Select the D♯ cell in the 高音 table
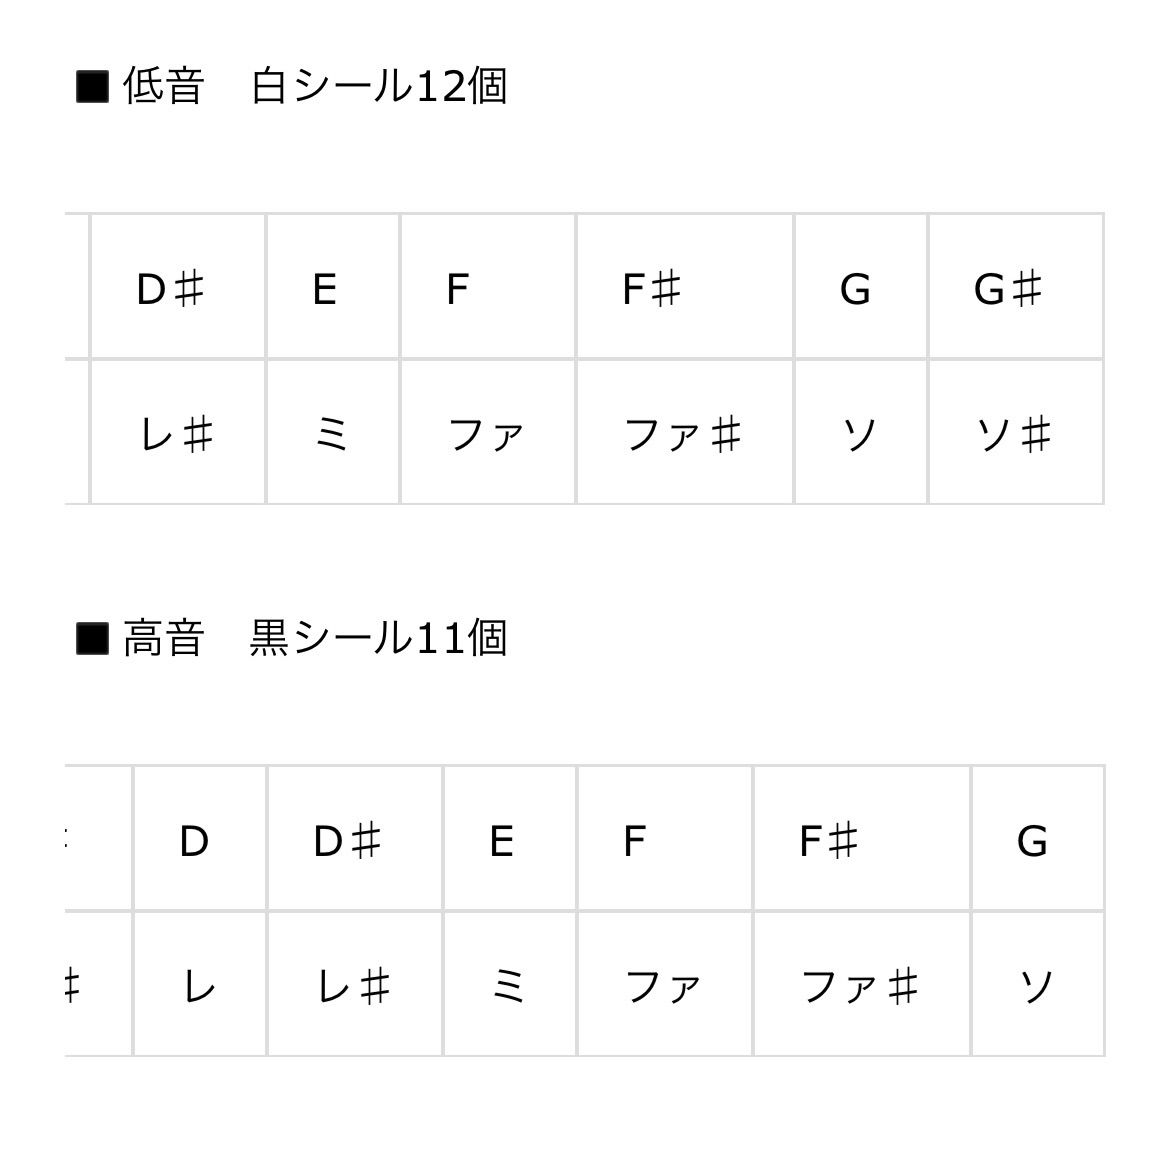The height and width of the screenshot is (1170, 1170). click(355, 840)
